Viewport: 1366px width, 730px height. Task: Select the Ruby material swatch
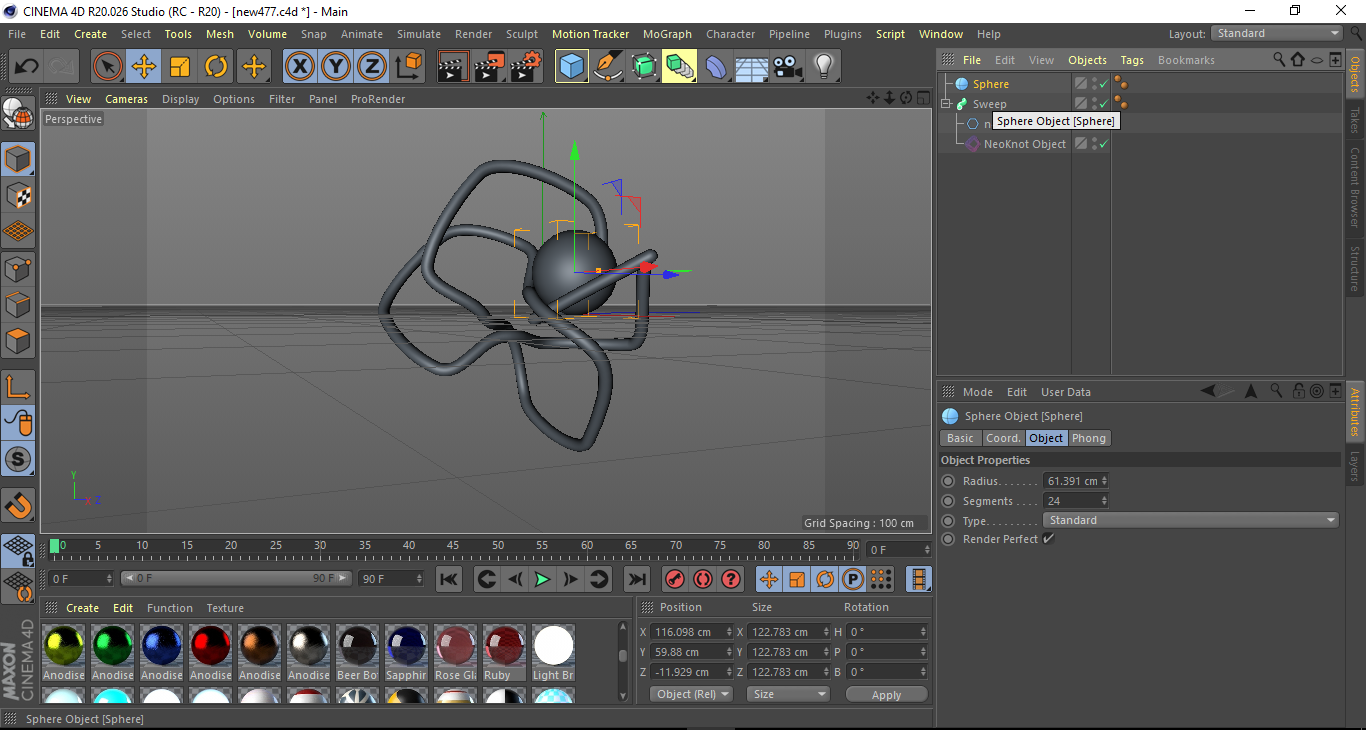(x=504, y=652)
